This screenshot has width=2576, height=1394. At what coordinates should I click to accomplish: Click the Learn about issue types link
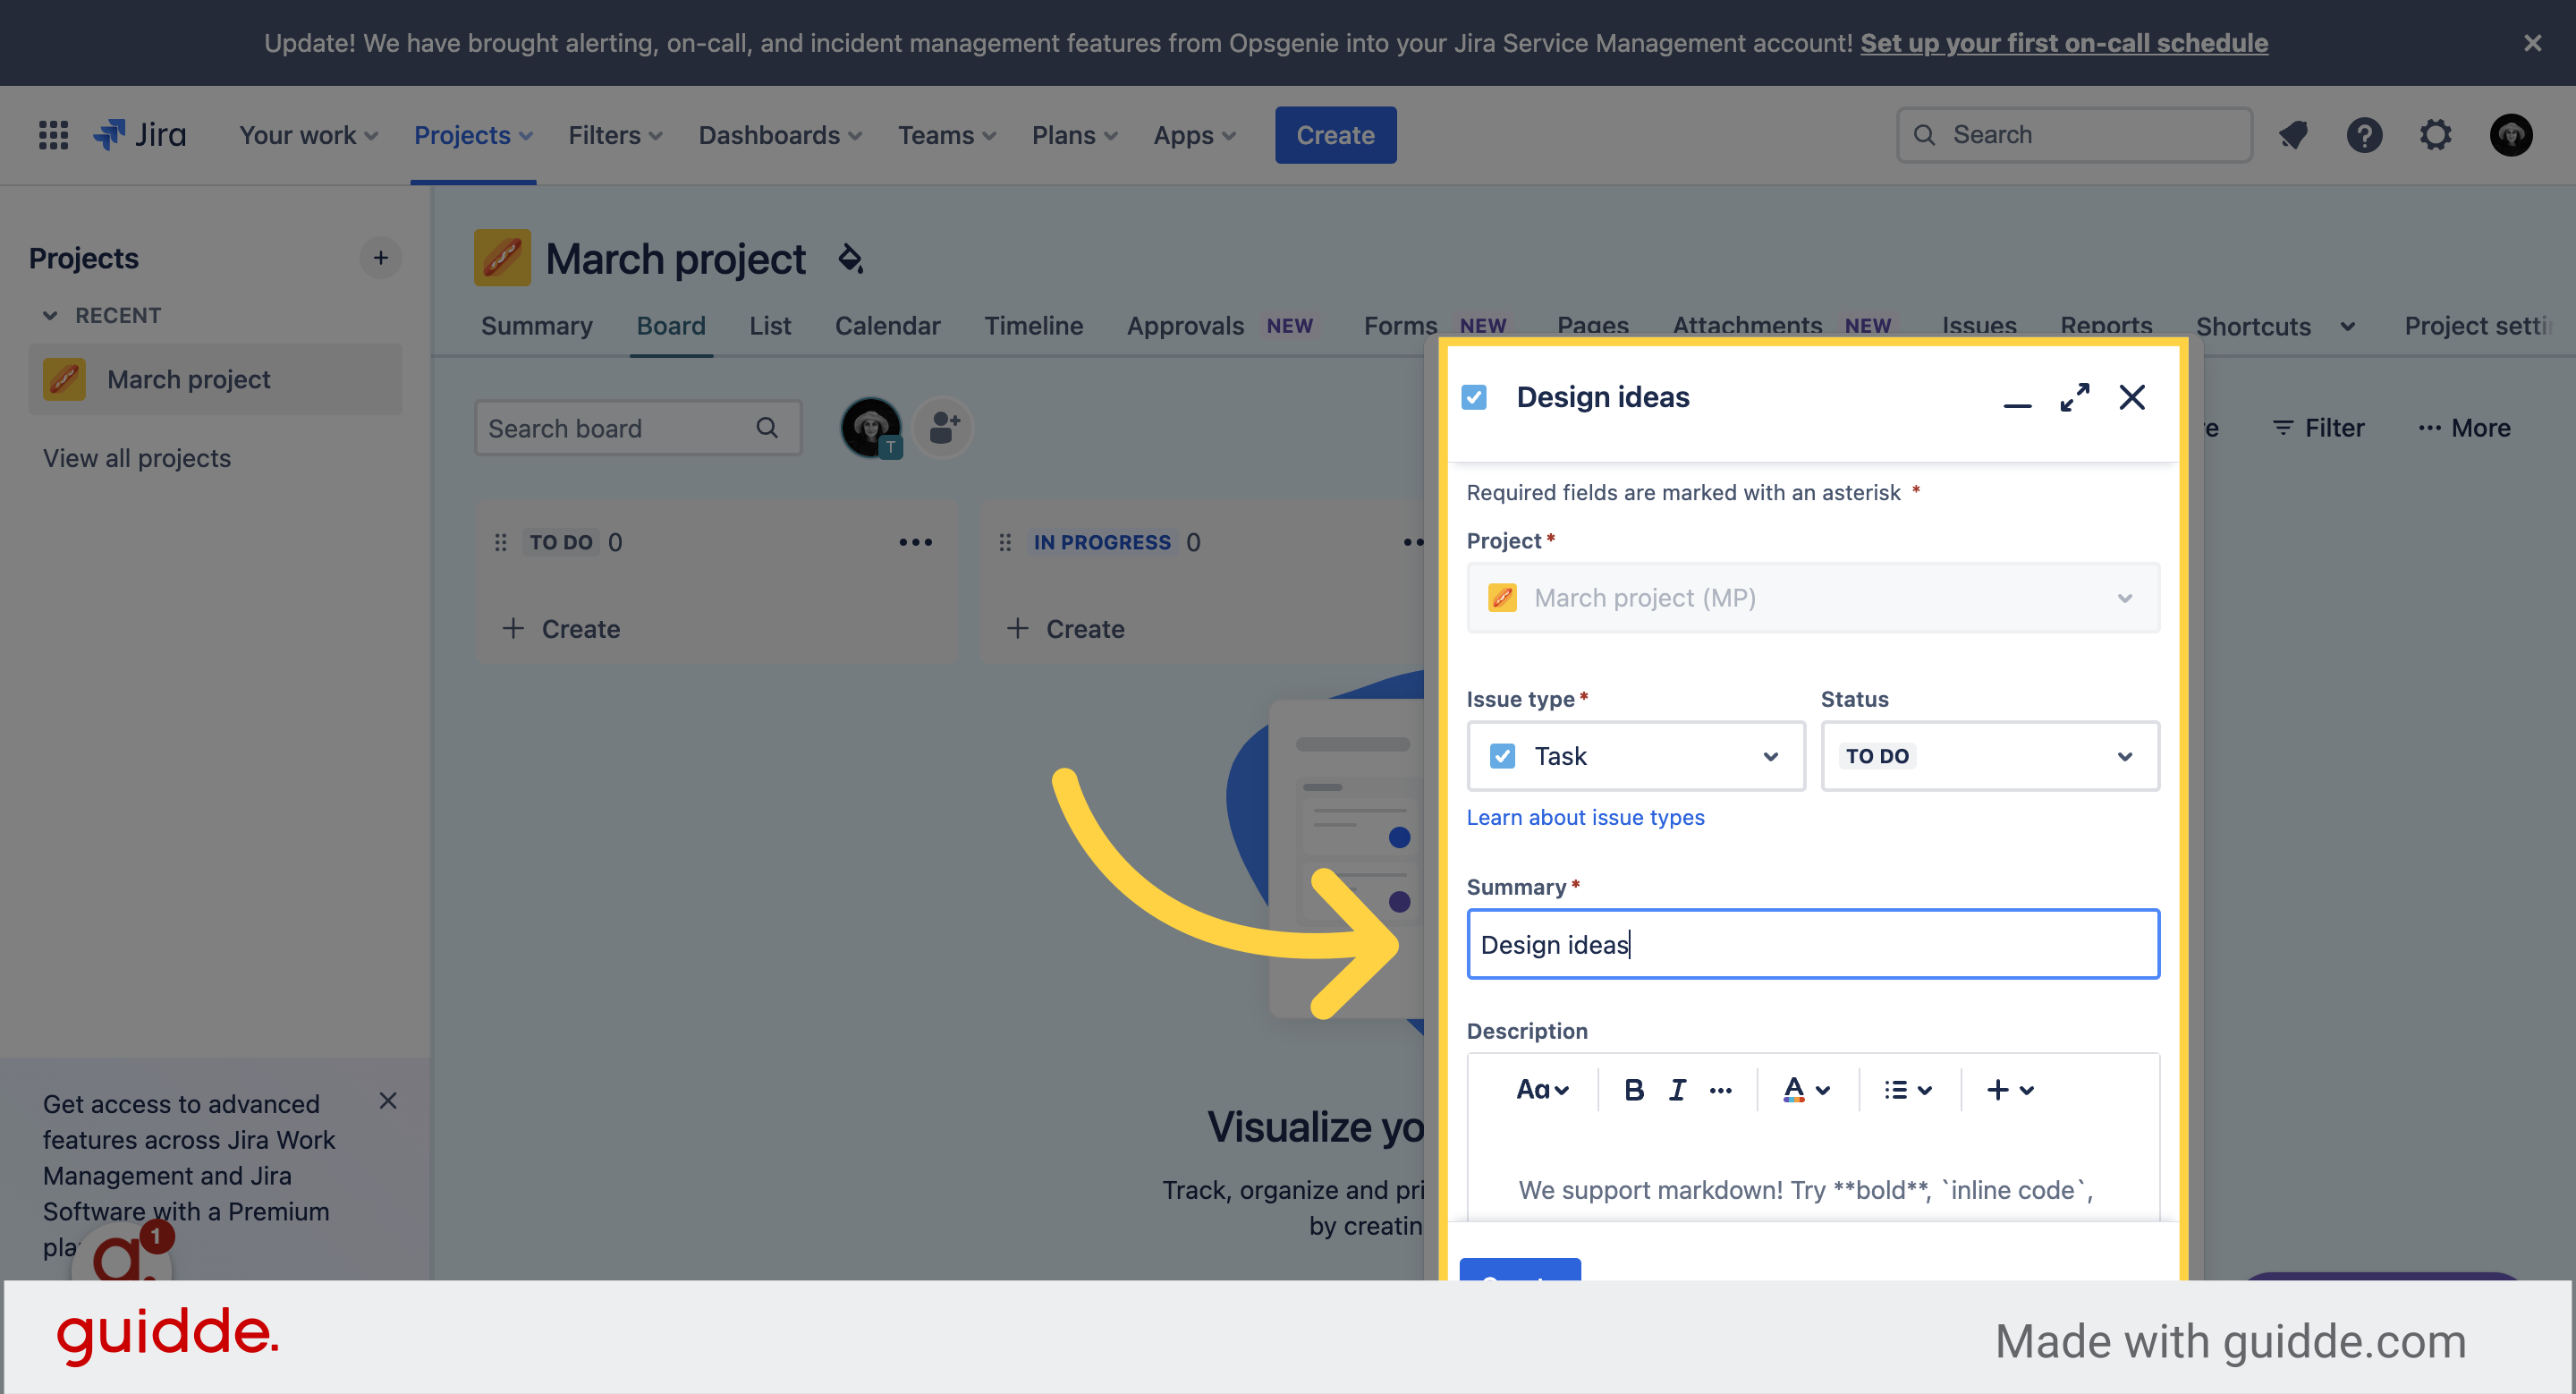pos(1585,817)
